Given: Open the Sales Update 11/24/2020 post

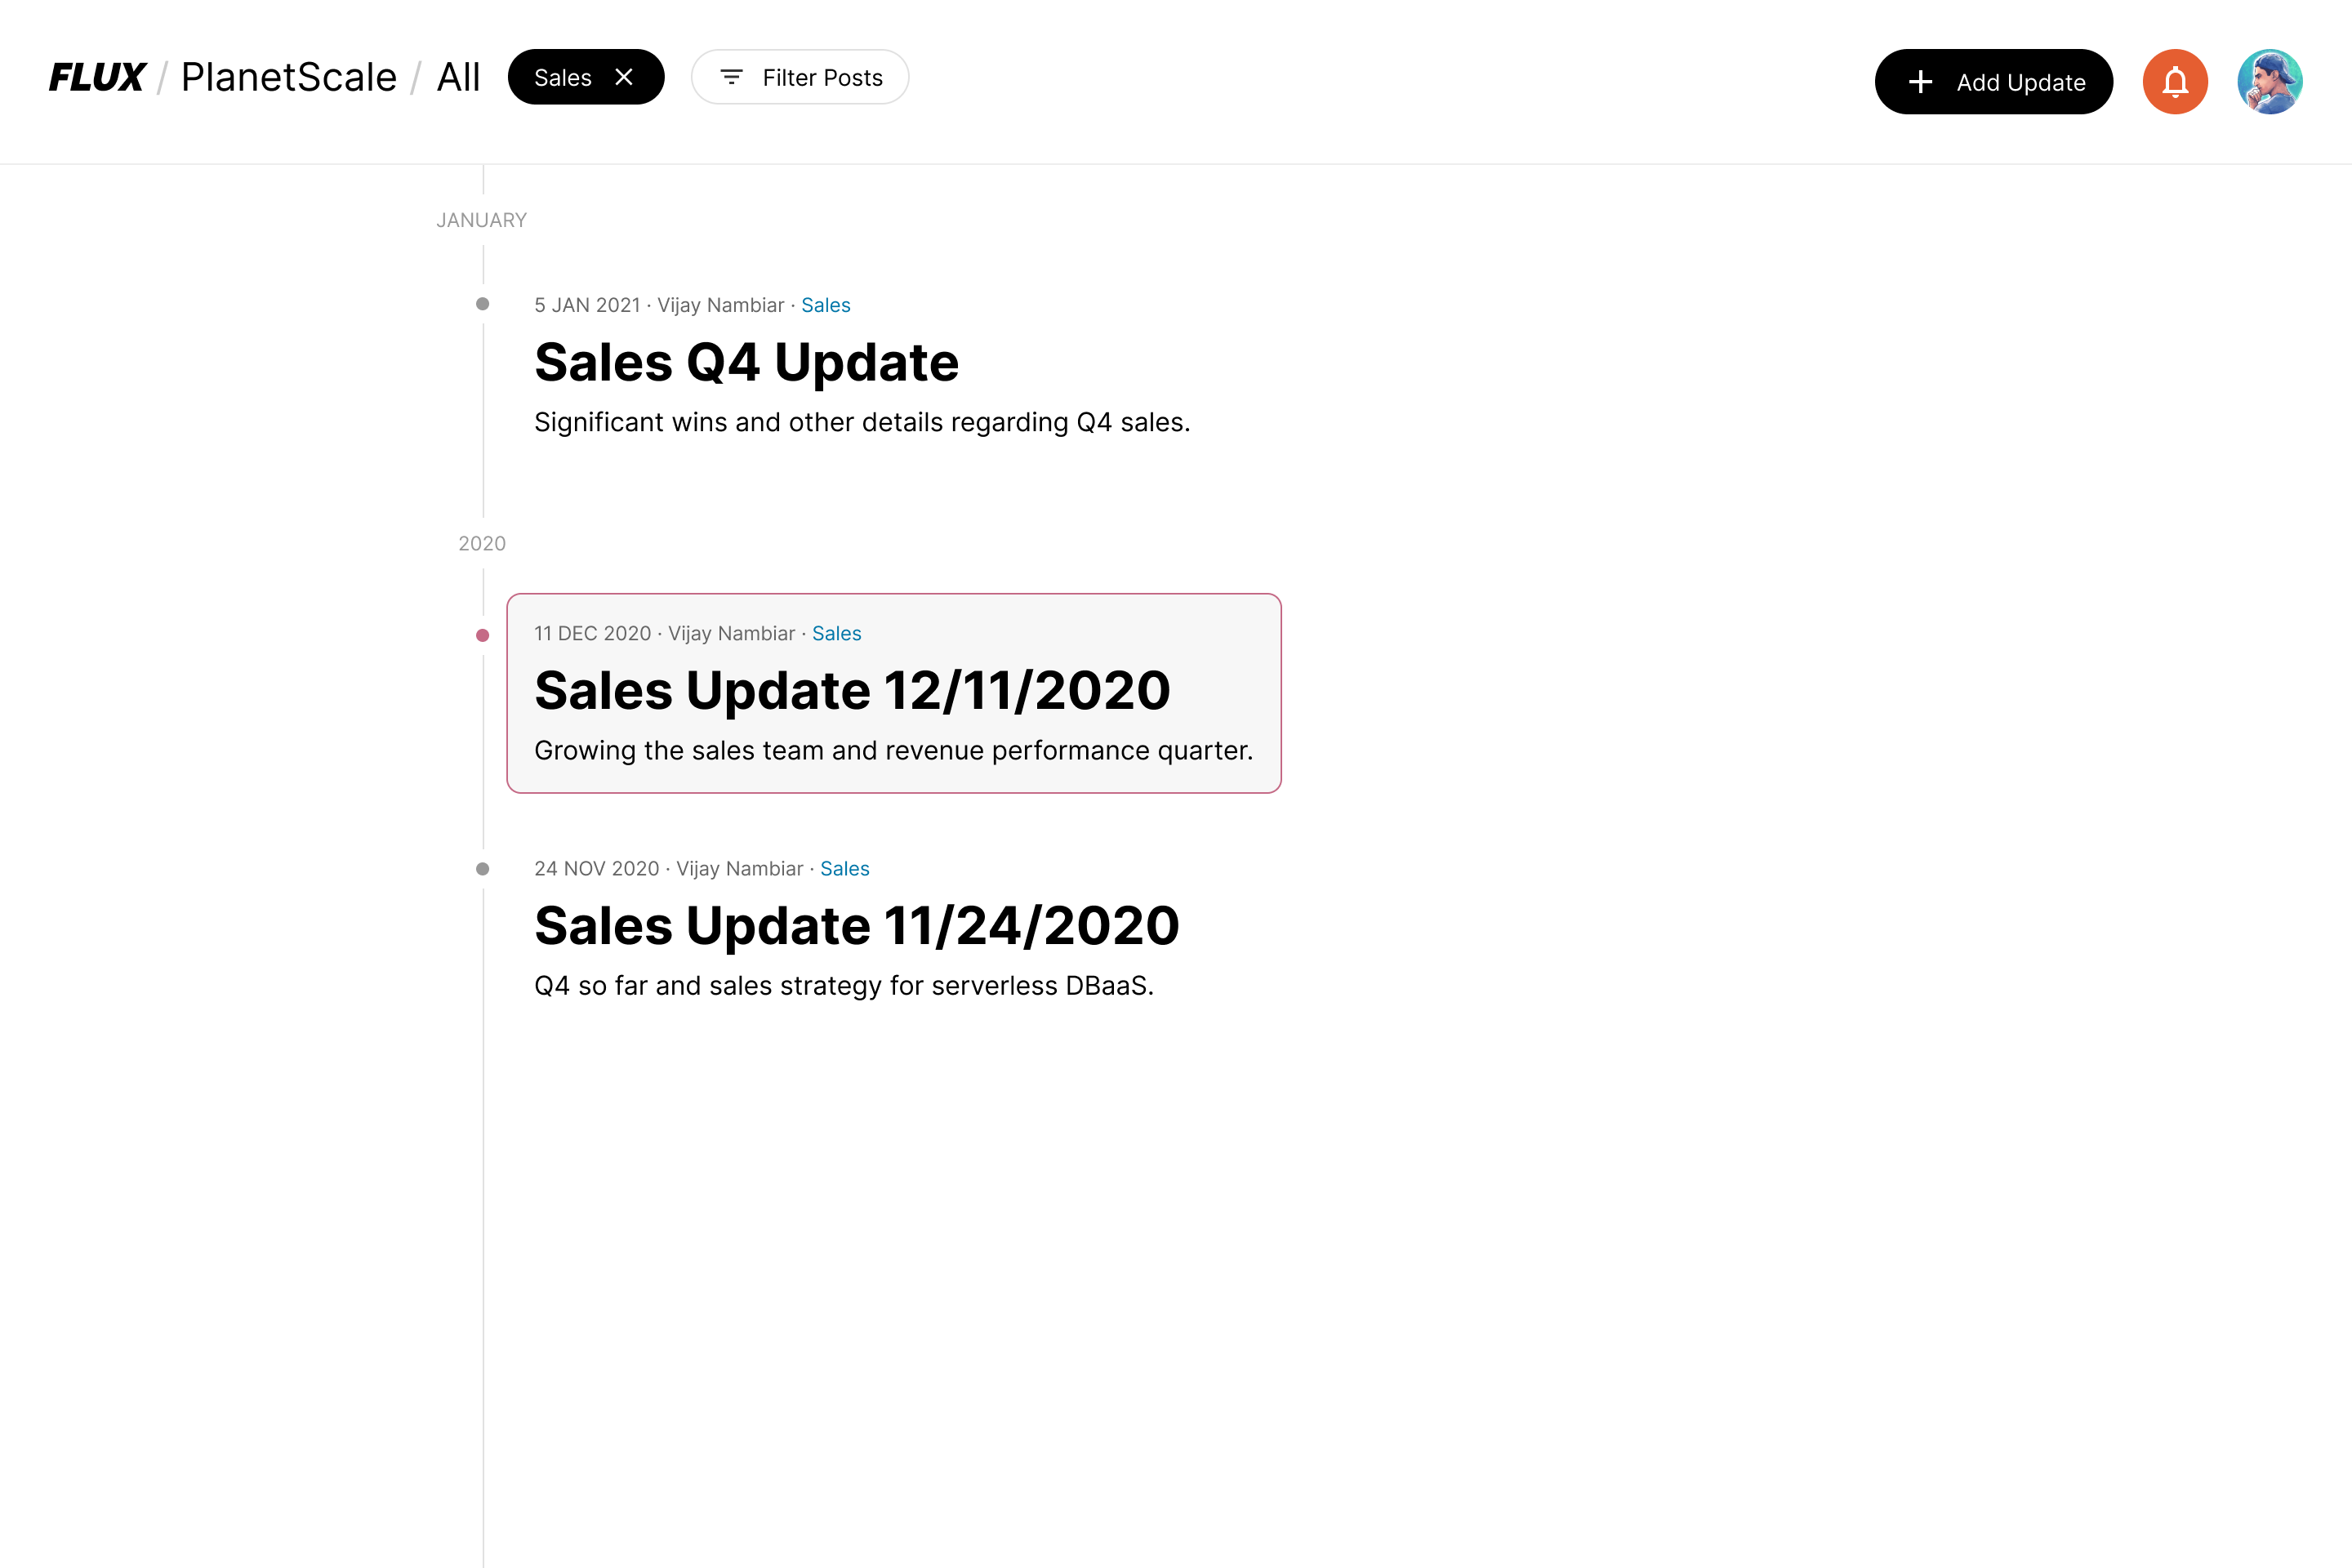Looking at the screenshot, I should pyautogui.click(x=856, y=925).
